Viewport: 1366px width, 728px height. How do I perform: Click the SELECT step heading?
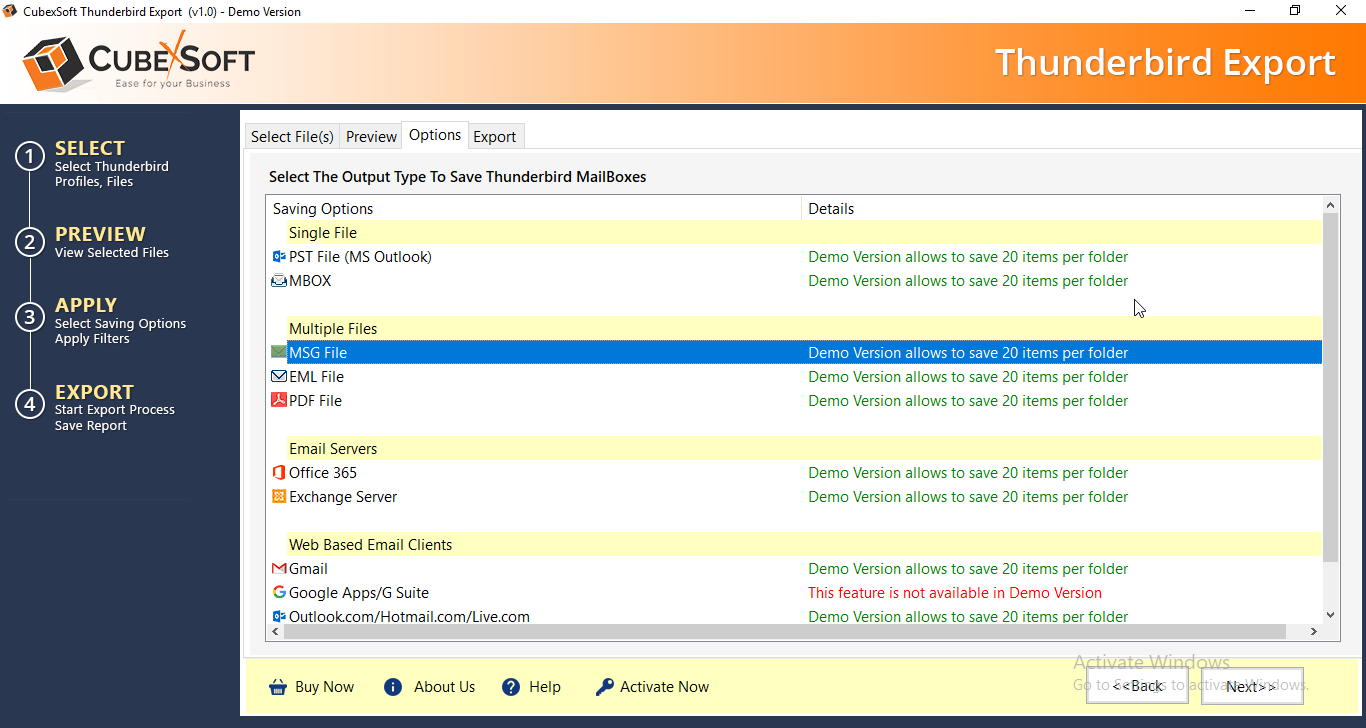pos(90,148)
